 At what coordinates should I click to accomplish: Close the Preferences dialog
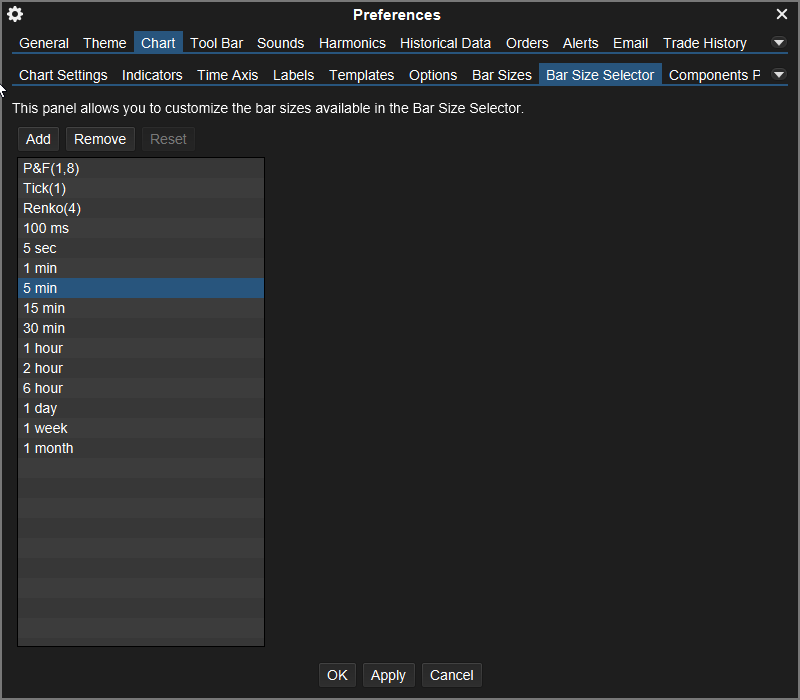click(x=782, y=14)
